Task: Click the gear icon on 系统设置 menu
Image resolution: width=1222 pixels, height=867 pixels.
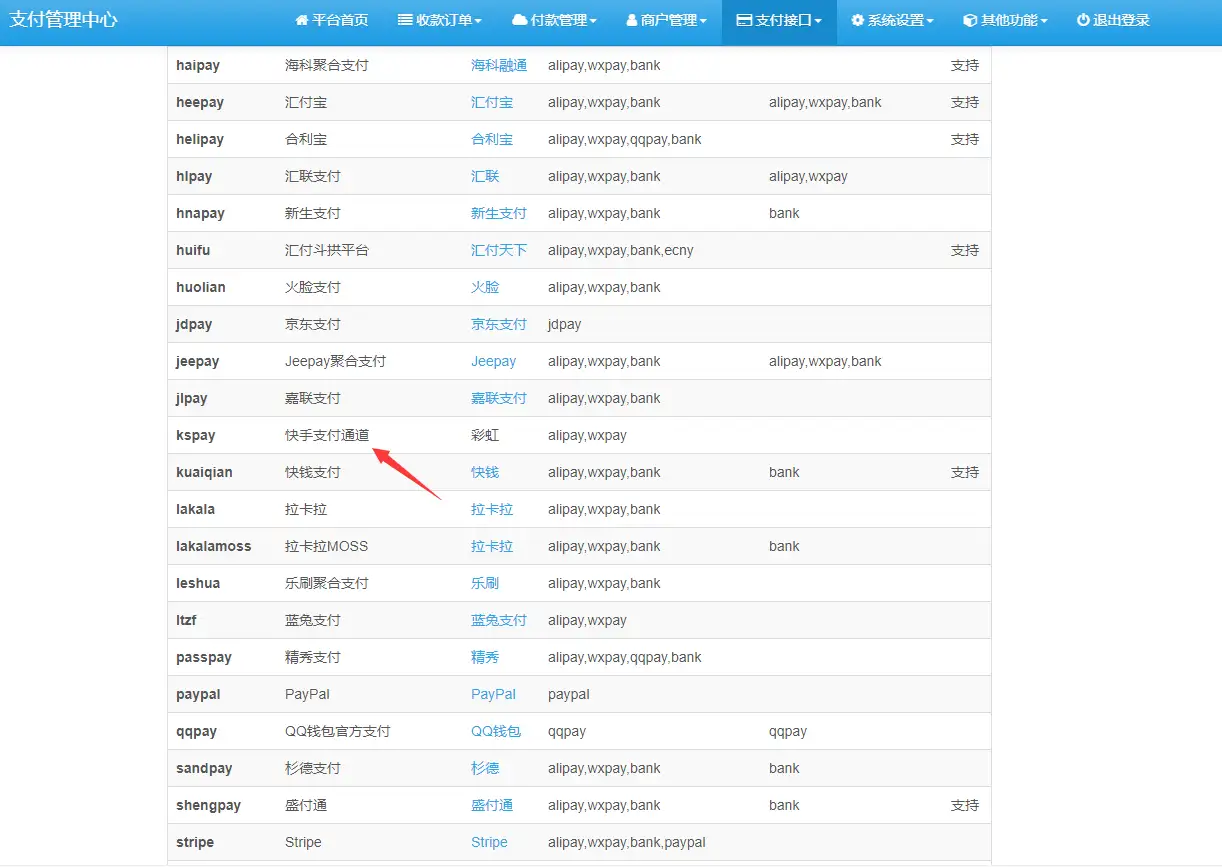Action: click(x=857, y=20)
